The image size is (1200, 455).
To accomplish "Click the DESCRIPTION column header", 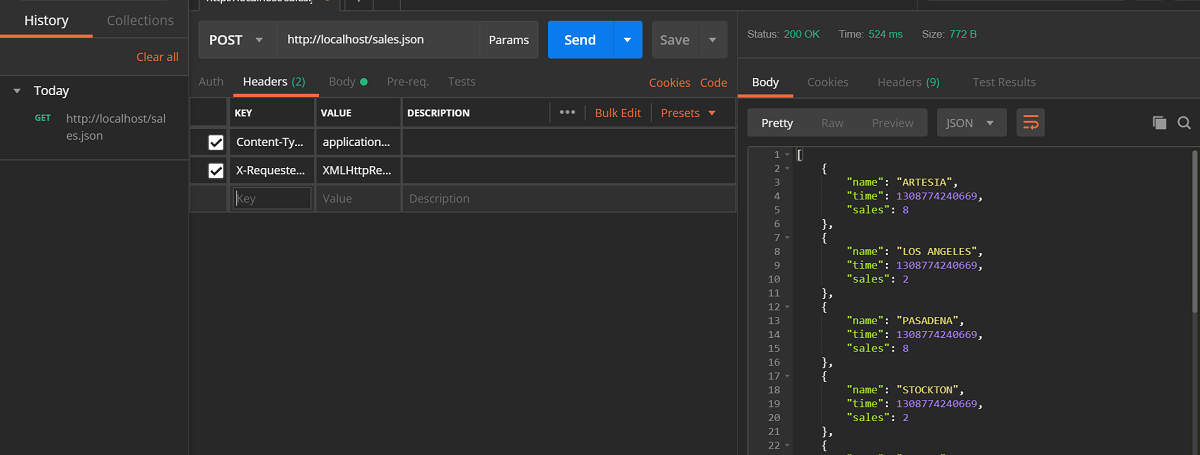I will 438,113.
